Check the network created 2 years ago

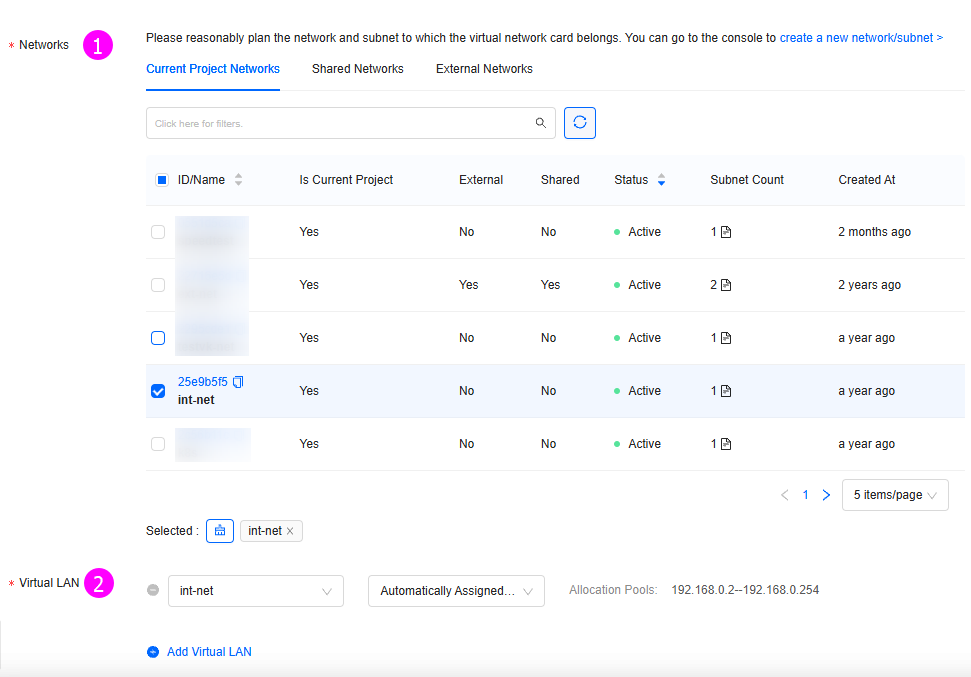click(158, 285)
